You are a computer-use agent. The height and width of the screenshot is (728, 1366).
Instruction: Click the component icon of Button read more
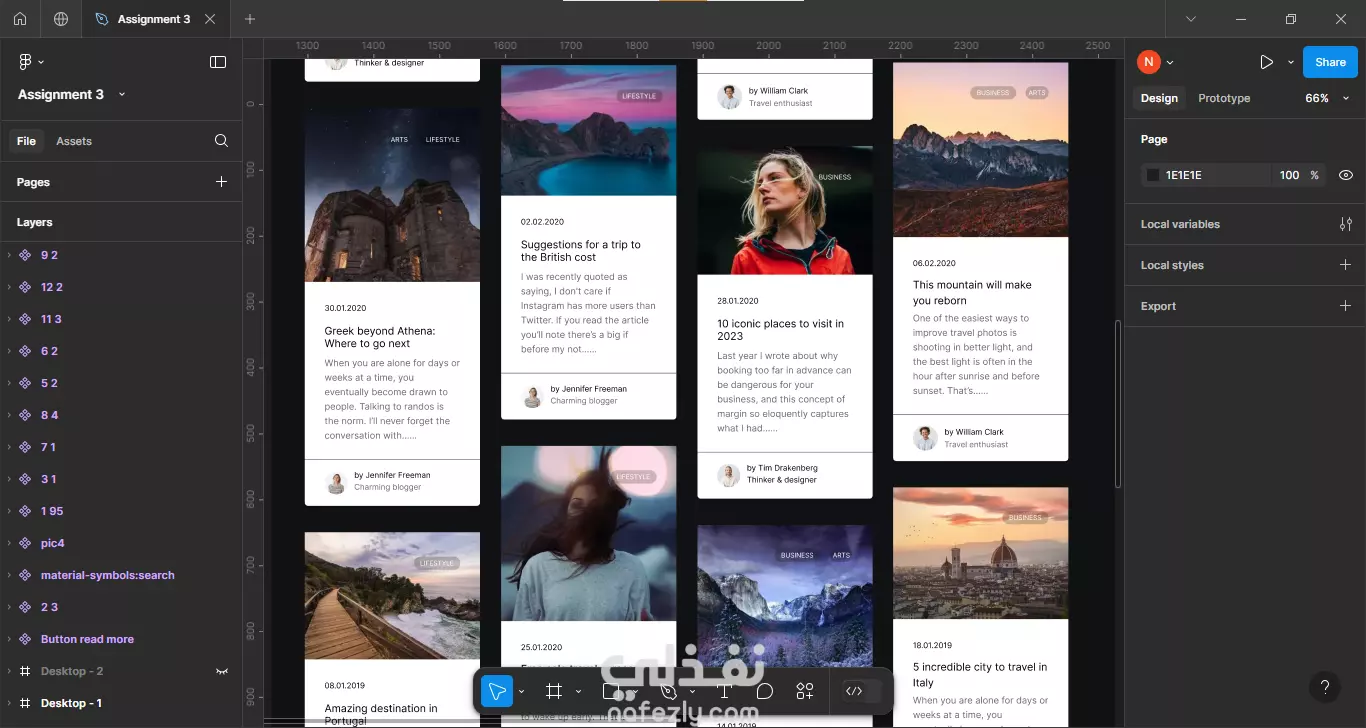(x=26, y=639)
